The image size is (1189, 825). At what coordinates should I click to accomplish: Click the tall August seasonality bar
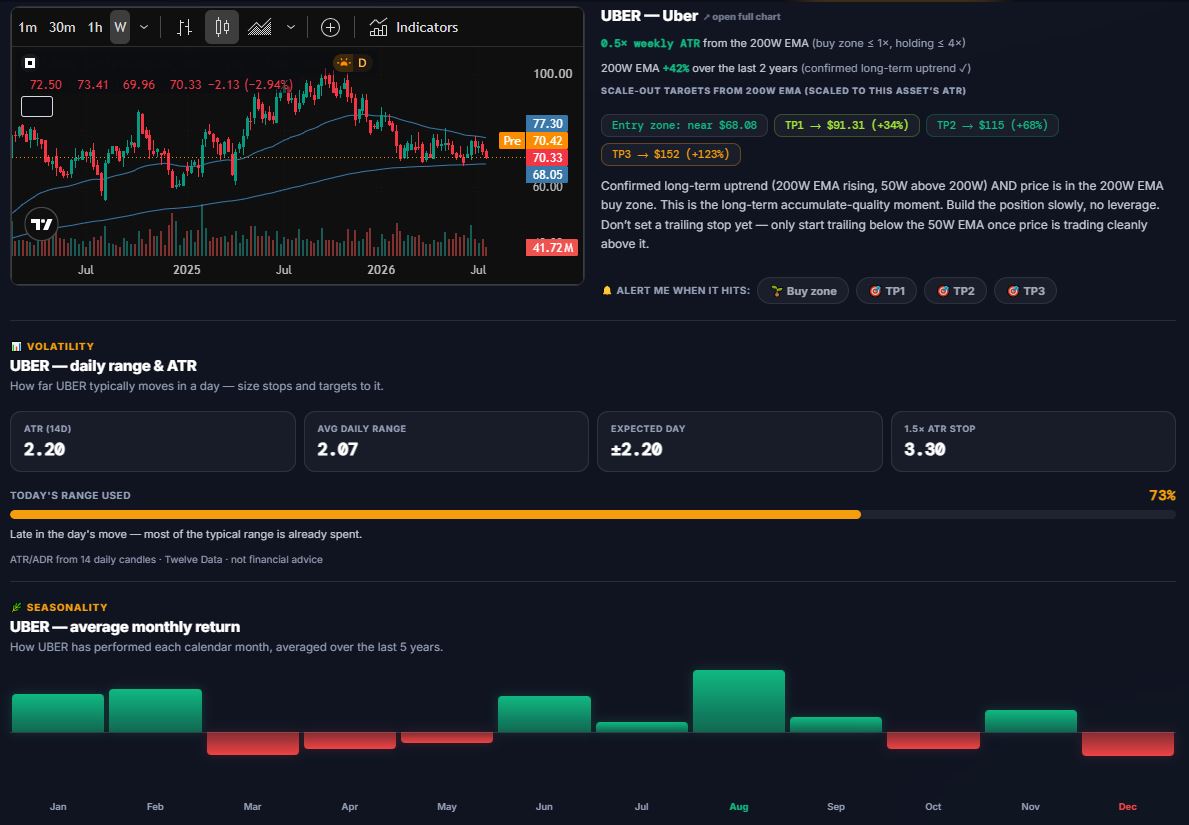tap(739, 701)
